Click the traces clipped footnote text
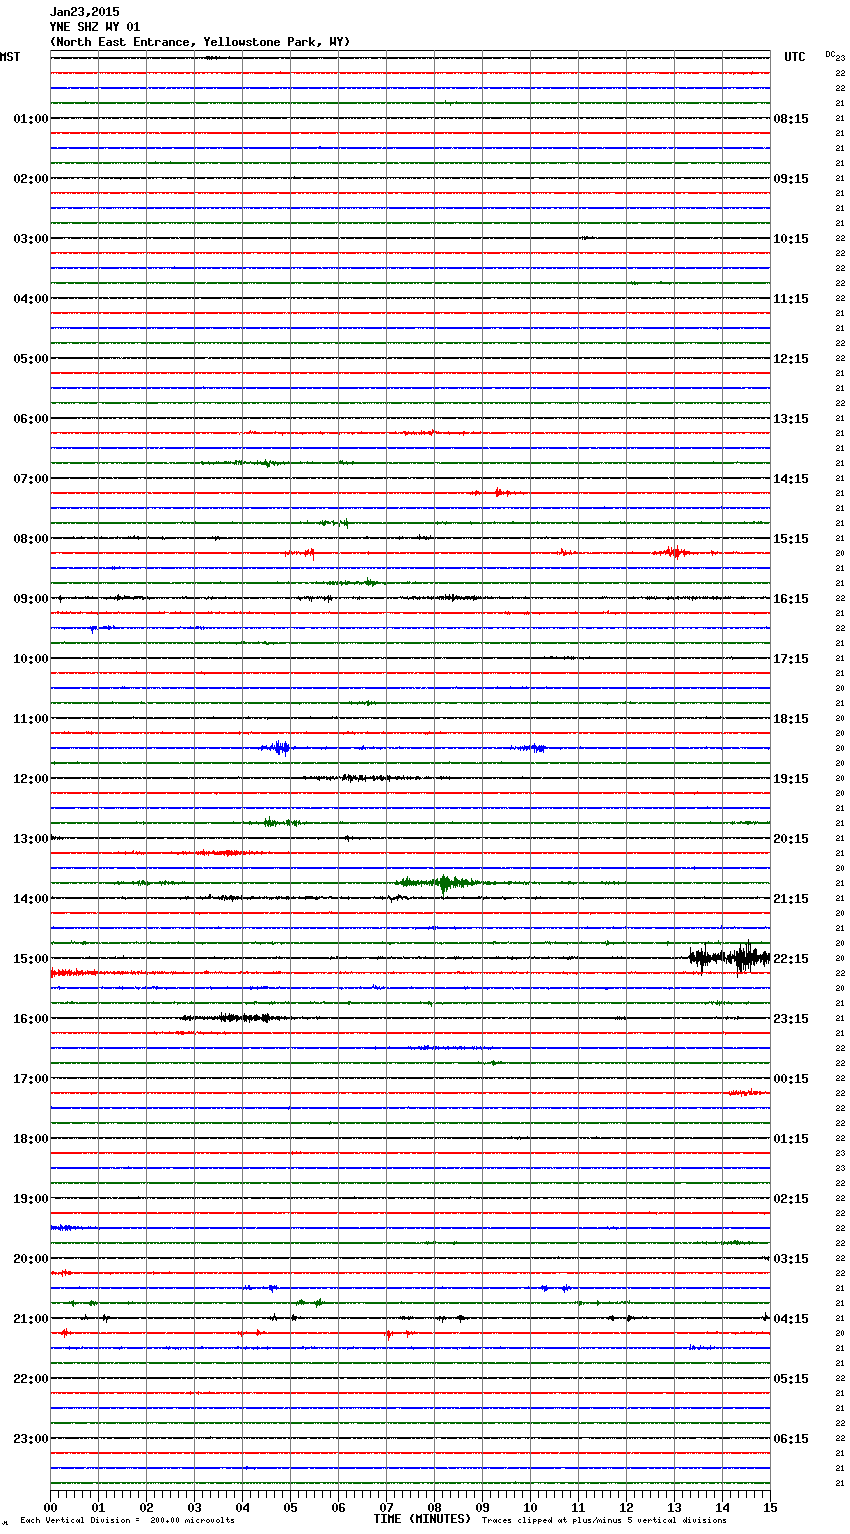Screen dimensions: 850x1534 [604, 1521]
